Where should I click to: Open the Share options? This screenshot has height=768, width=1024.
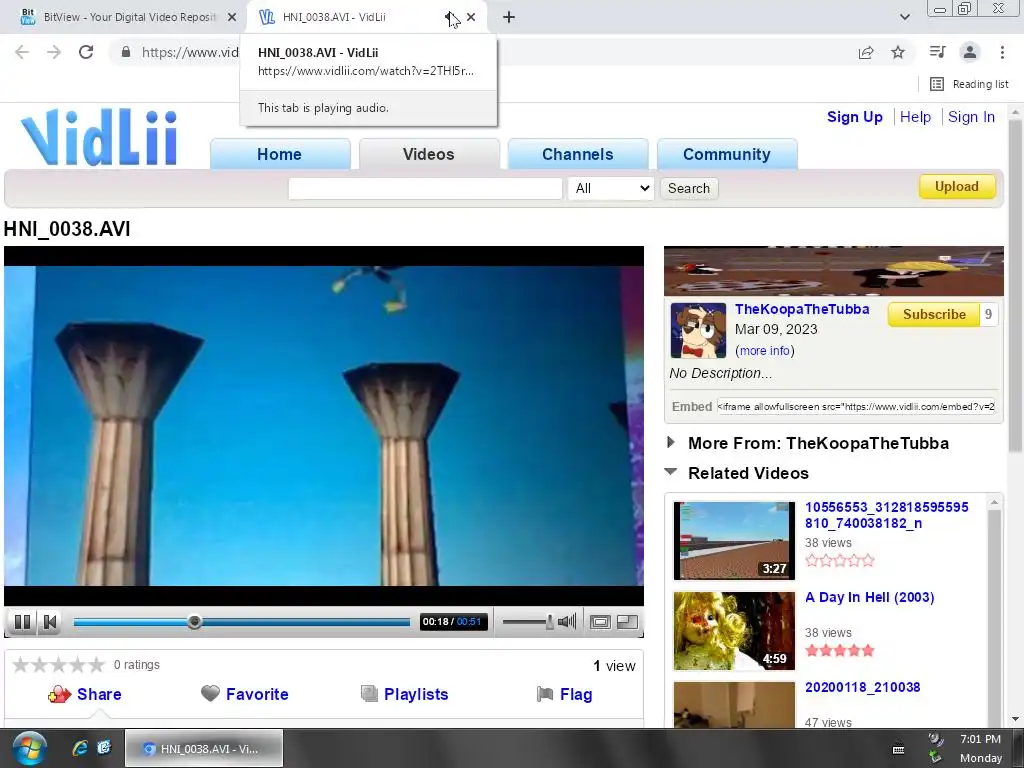pyautogui.click(x=85, y=694)
